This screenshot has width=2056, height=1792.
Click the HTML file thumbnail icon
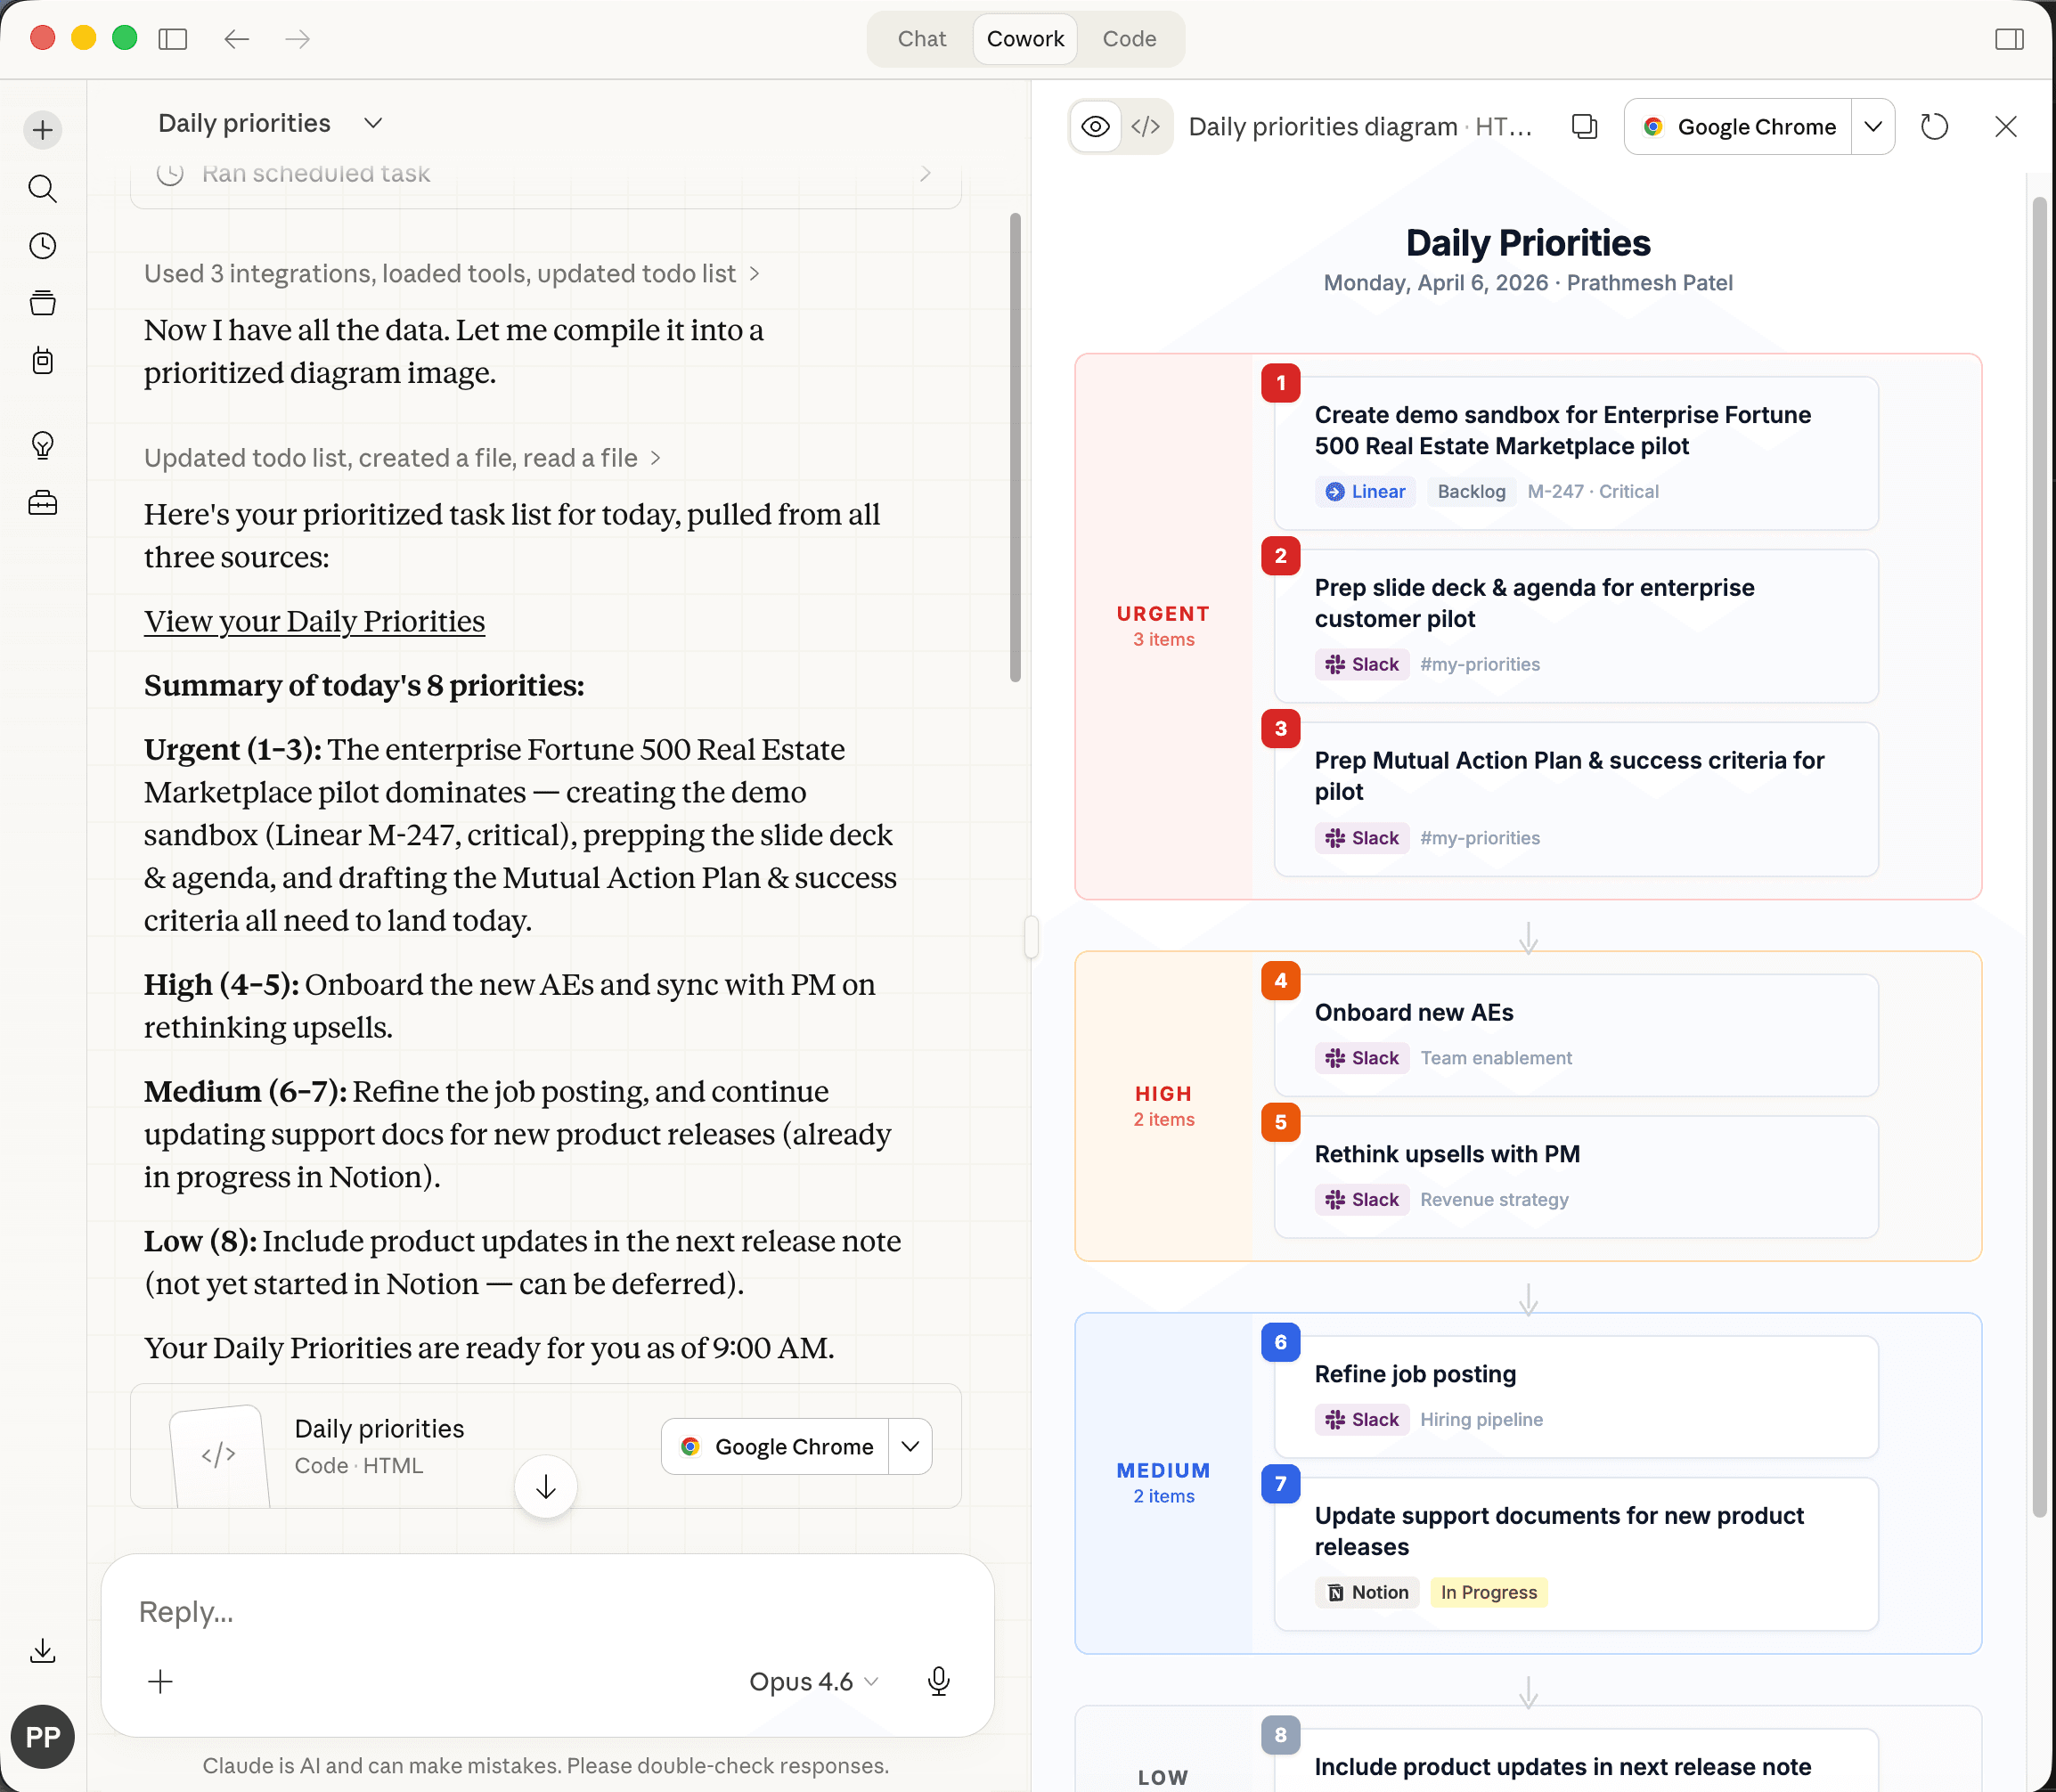219,1454
